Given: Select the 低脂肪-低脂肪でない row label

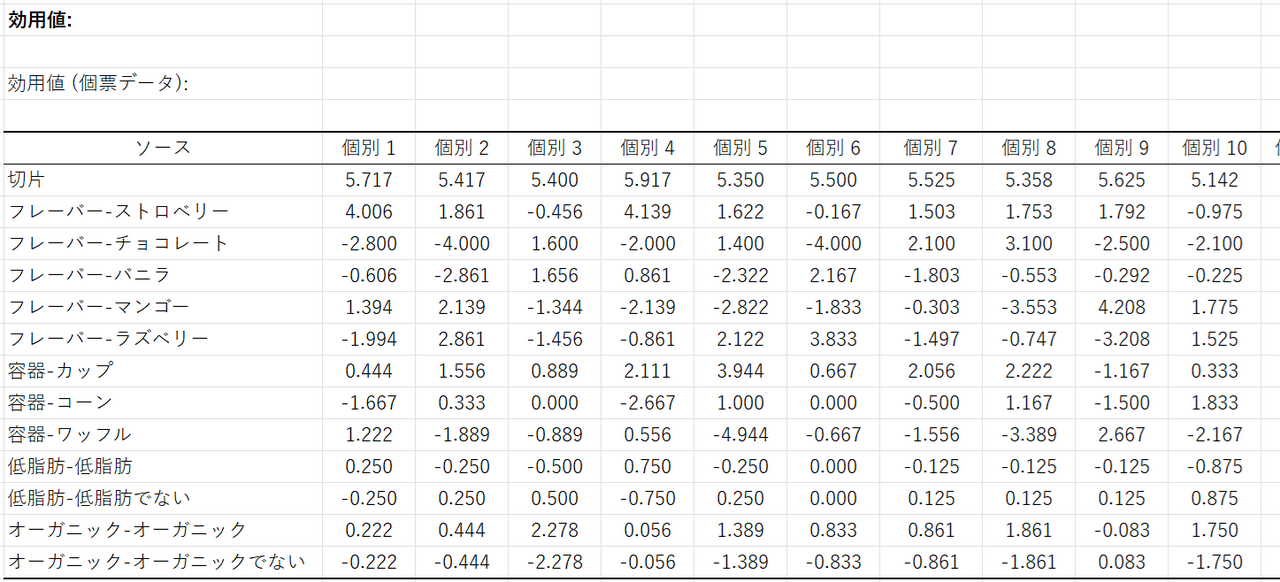Looking at the screenshot, I should (x=99, y=498).
